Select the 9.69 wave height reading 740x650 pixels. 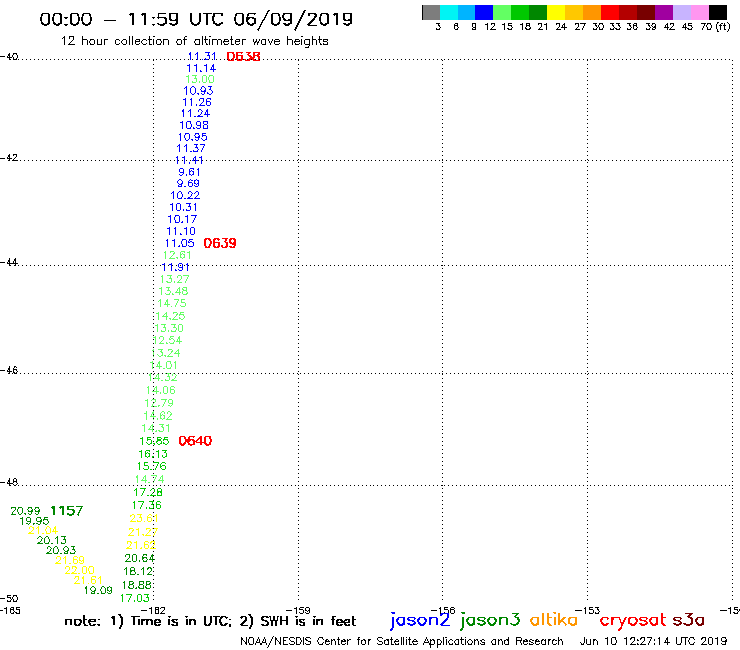(188, 183)
